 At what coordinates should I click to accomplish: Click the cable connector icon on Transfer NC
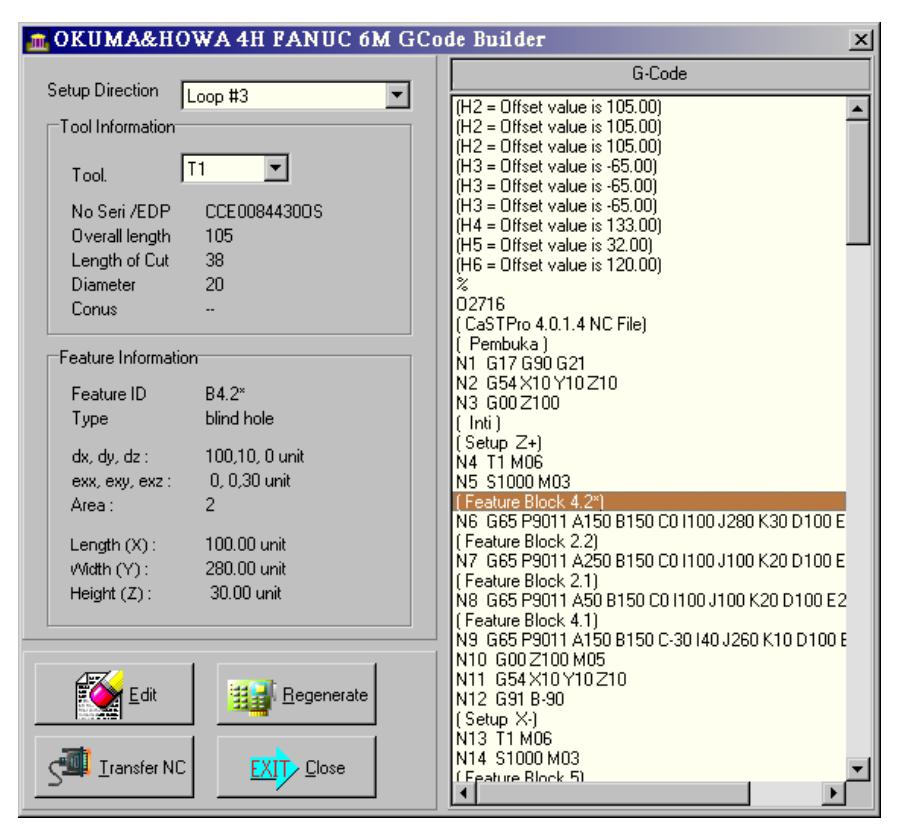click(x=70, y=767)
